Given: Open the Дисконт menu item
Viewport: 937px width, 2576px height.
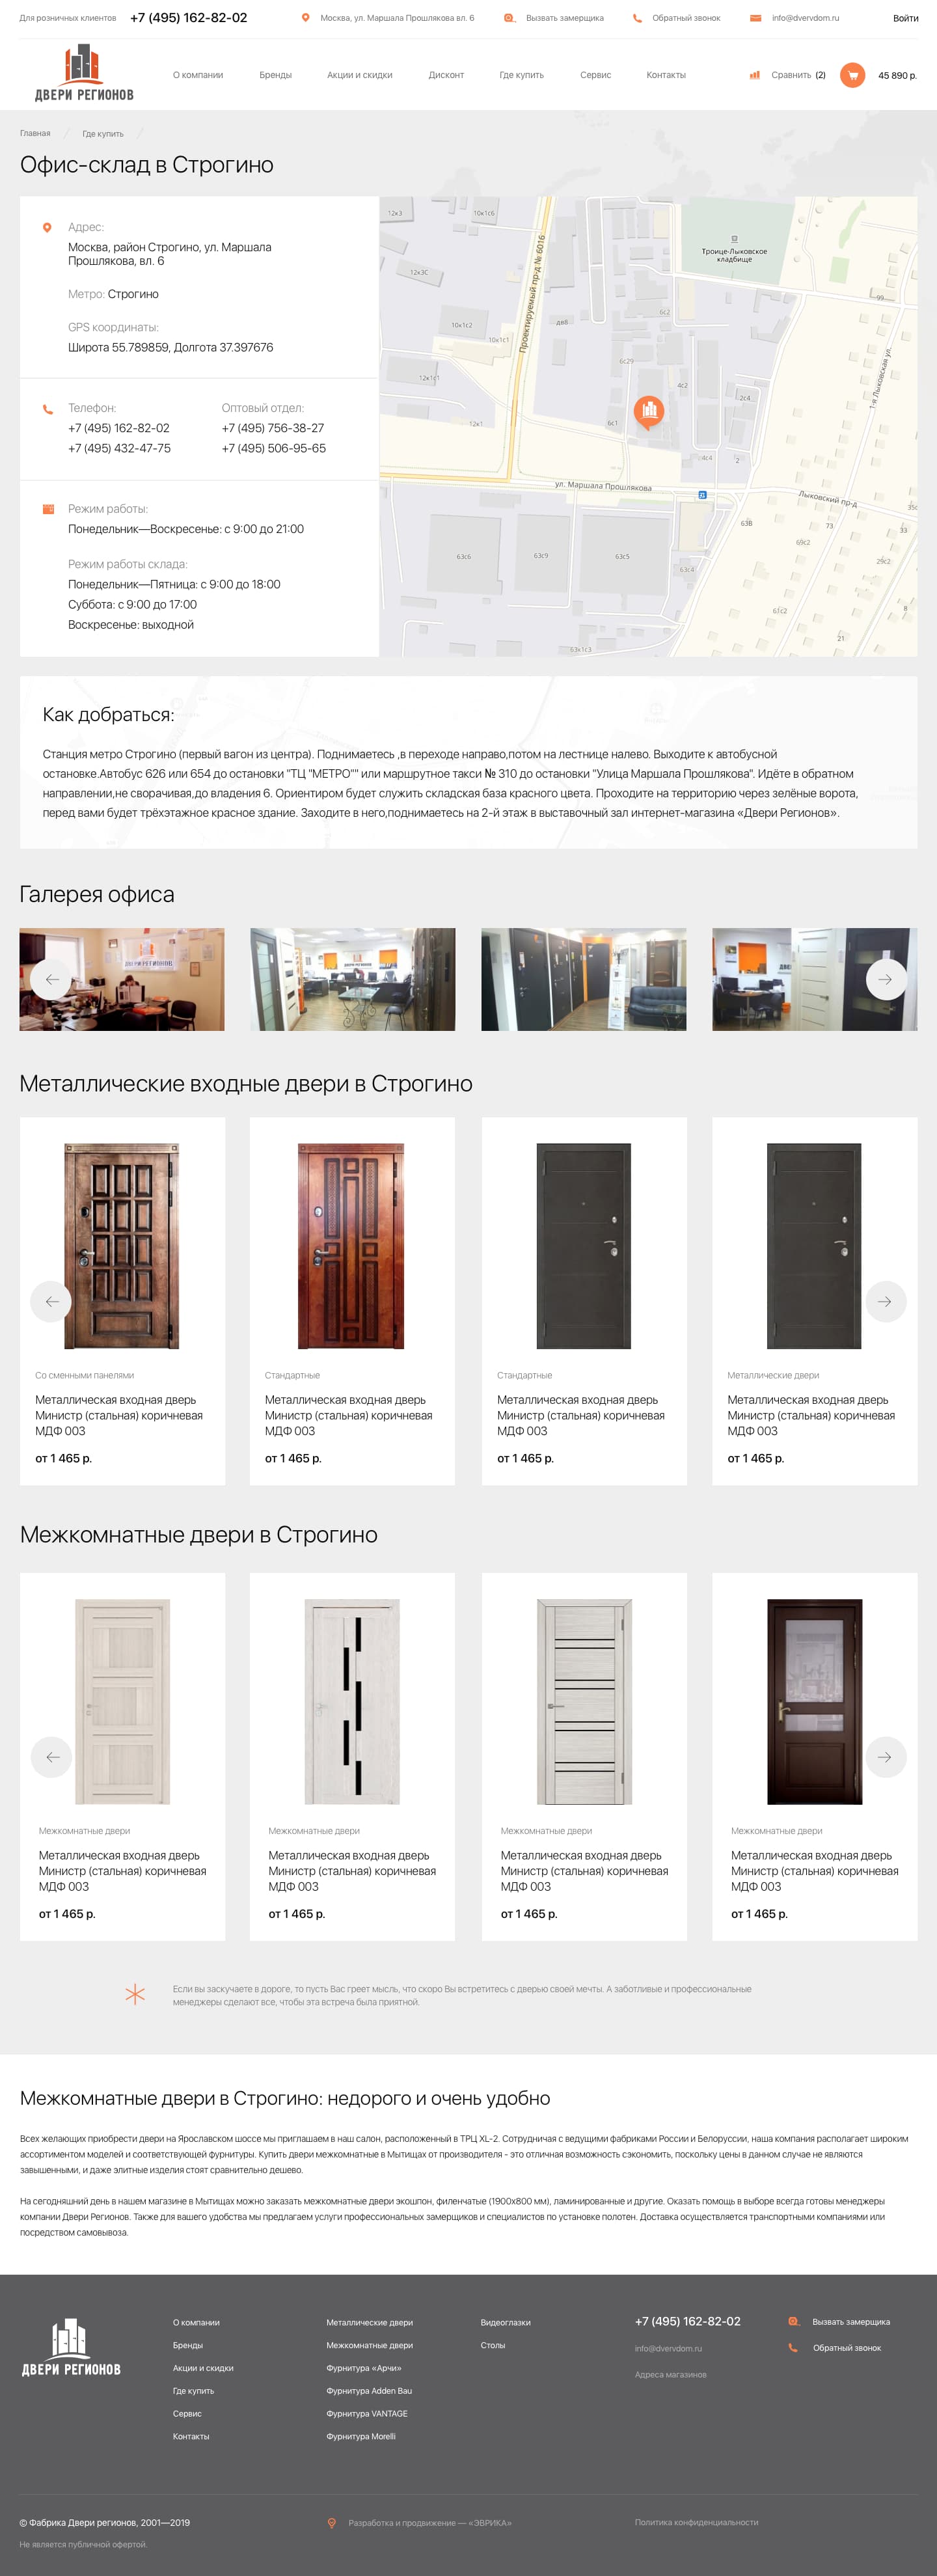Looking at the screenshot, I should [446, 75].
